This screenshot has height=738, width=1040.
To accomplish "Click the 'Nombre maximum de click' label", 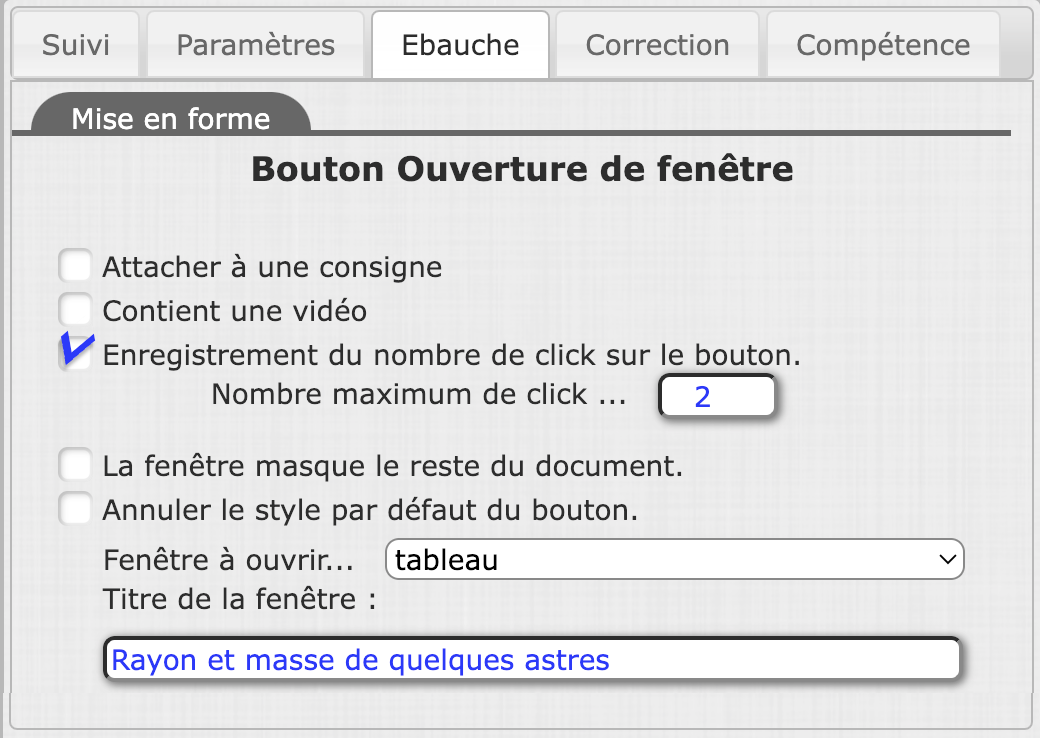I will (418, 395).
